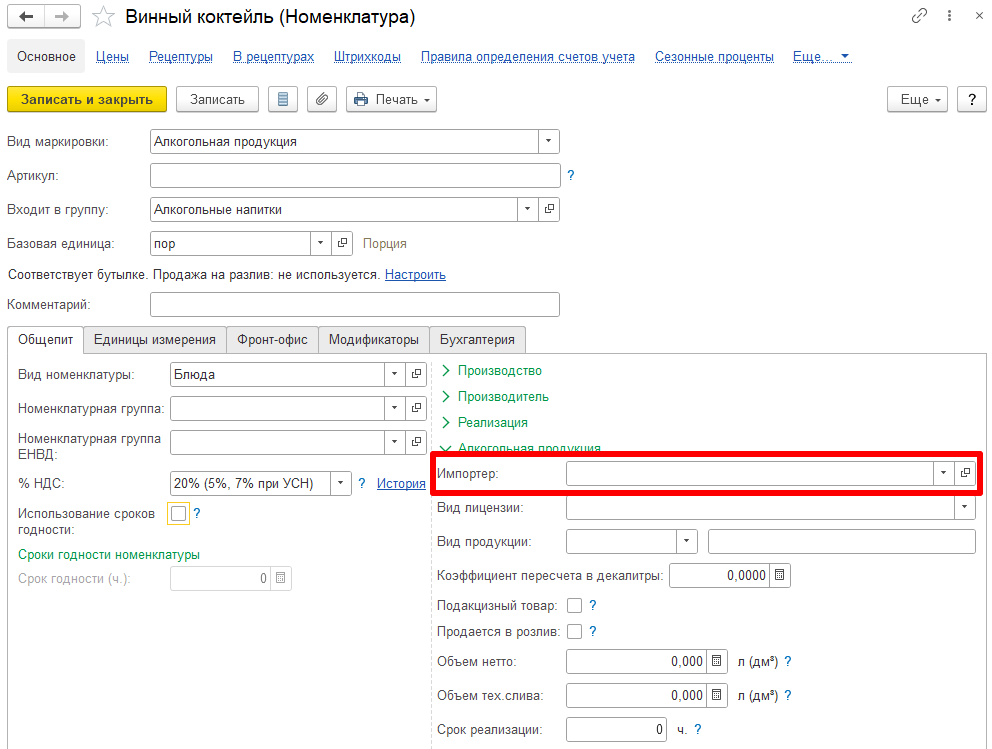
Task: Open calculator for Объем тех.слива
Action: click(717, 695)
